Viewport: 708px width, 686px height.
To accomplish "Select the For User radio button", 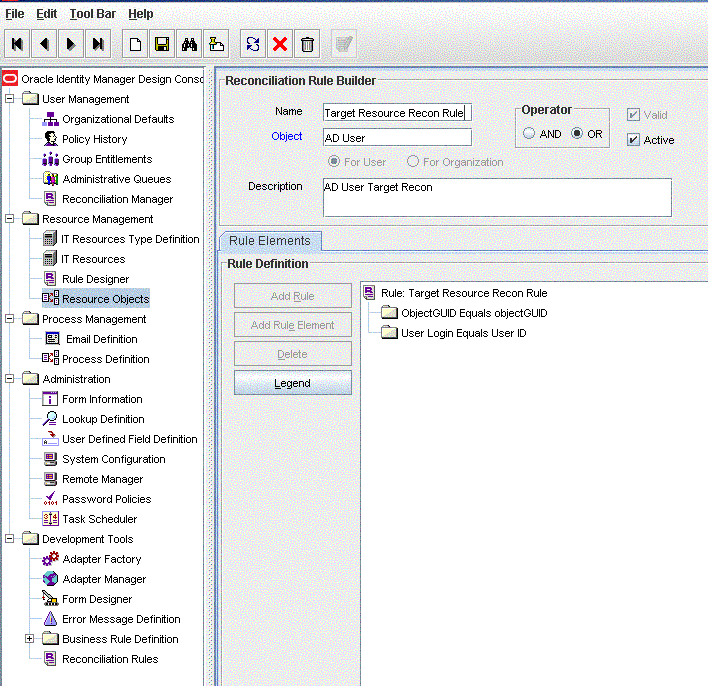I will click(334, 161).
